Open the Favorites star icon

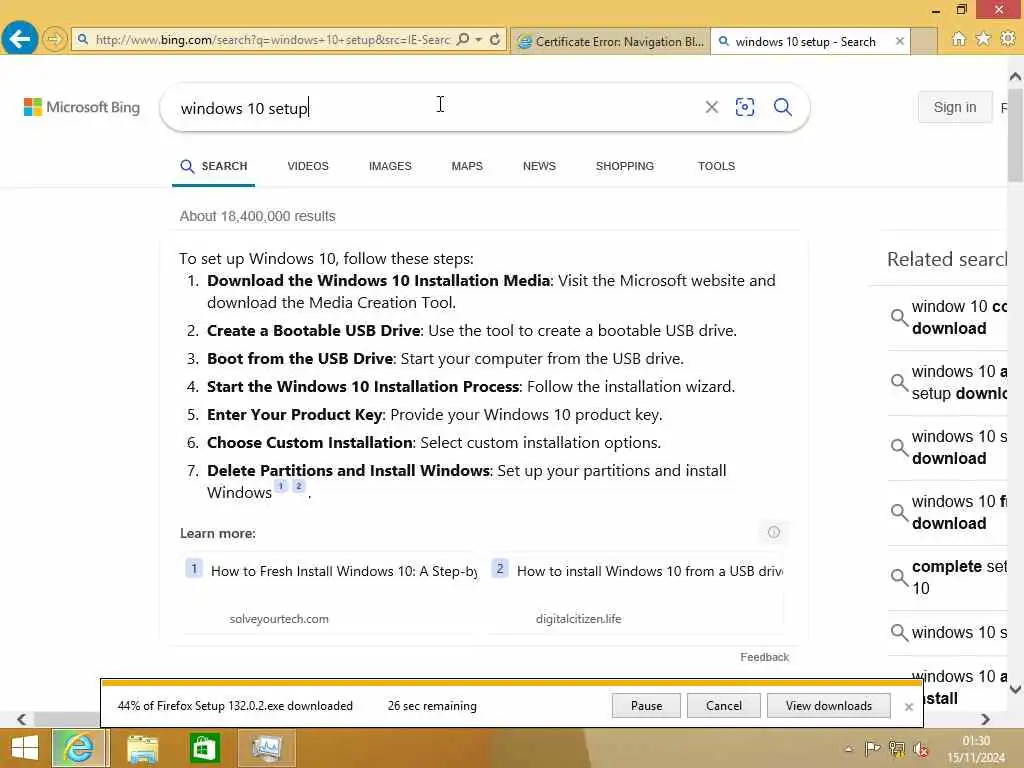[x=983, y=39]
